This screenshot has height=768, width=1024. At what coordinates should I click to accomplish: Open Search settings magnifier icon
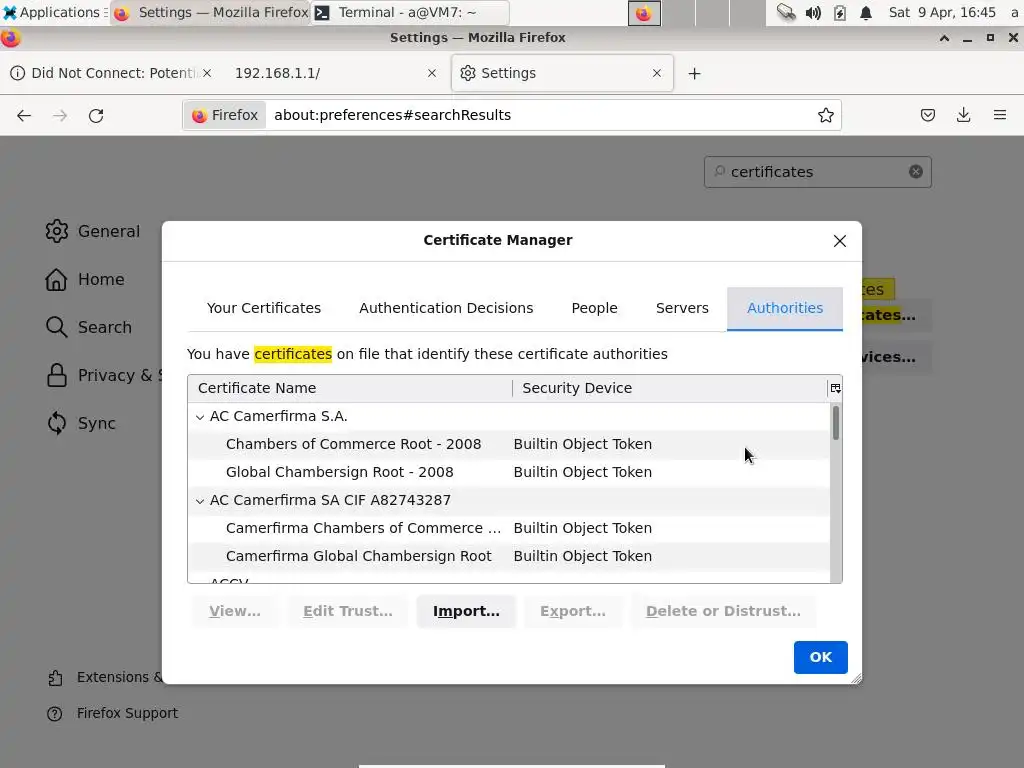click(57, 327)
